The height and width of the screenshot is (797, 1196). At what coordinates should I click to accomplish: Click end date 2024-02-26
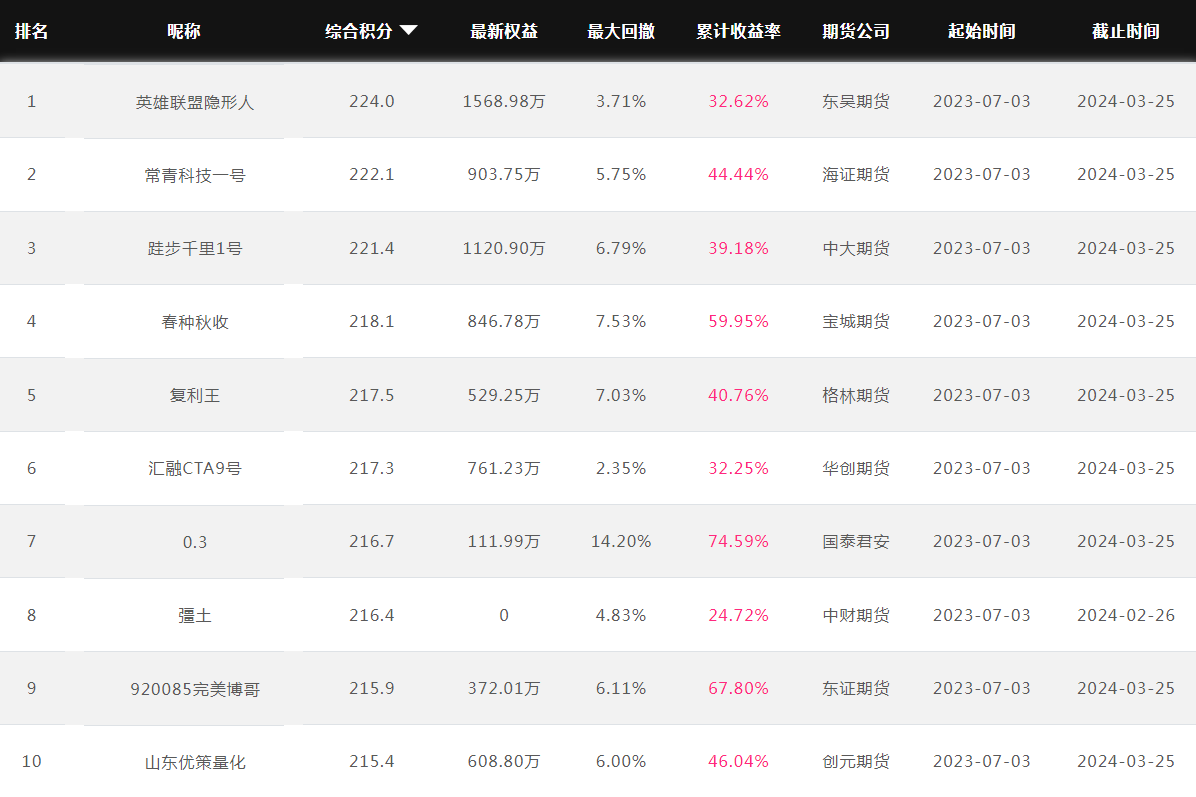[1126, 615]
